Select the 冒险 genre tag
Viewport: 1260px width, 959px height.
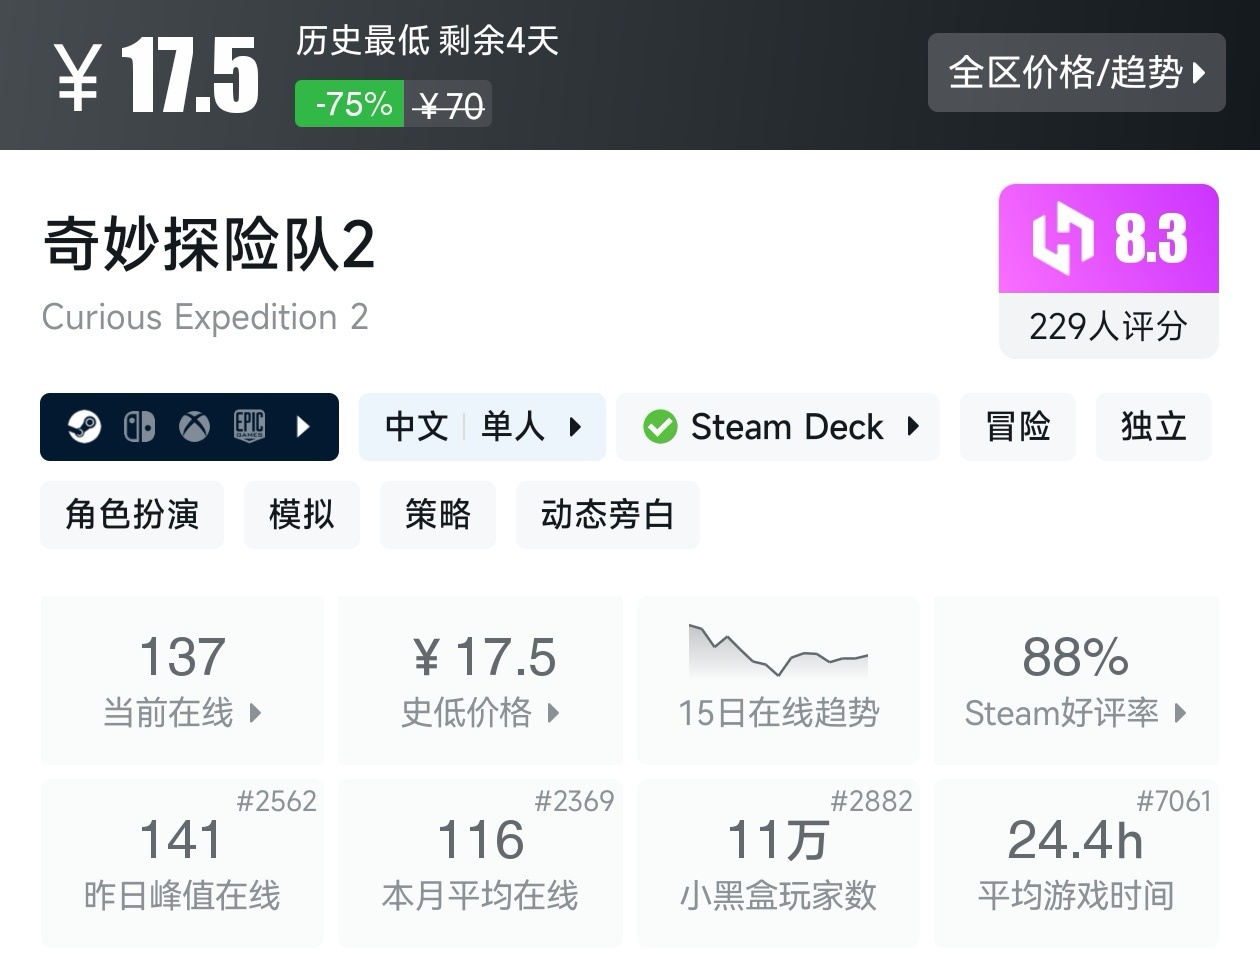[x=1017, y=427]
